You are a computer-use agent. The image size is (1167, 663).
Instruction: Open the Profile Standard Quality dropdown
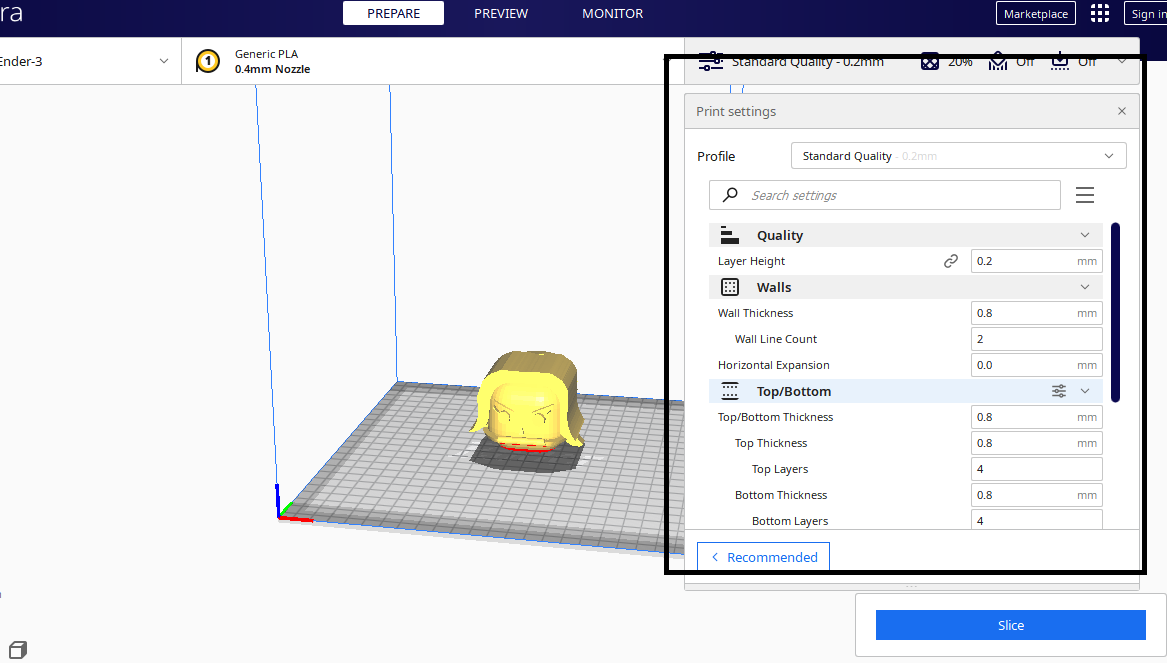click(x=959, y=156)
